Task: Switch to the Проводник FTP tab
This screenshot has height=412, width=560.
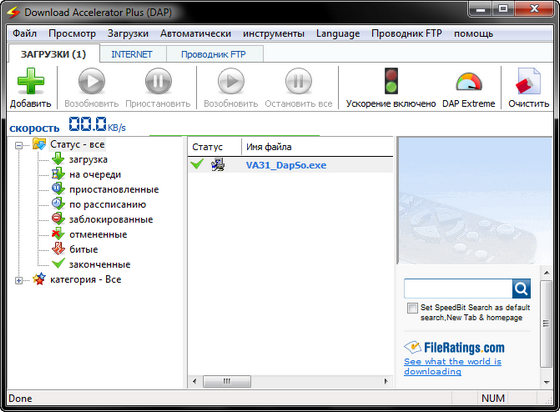Action: click(x=214, y=54)
